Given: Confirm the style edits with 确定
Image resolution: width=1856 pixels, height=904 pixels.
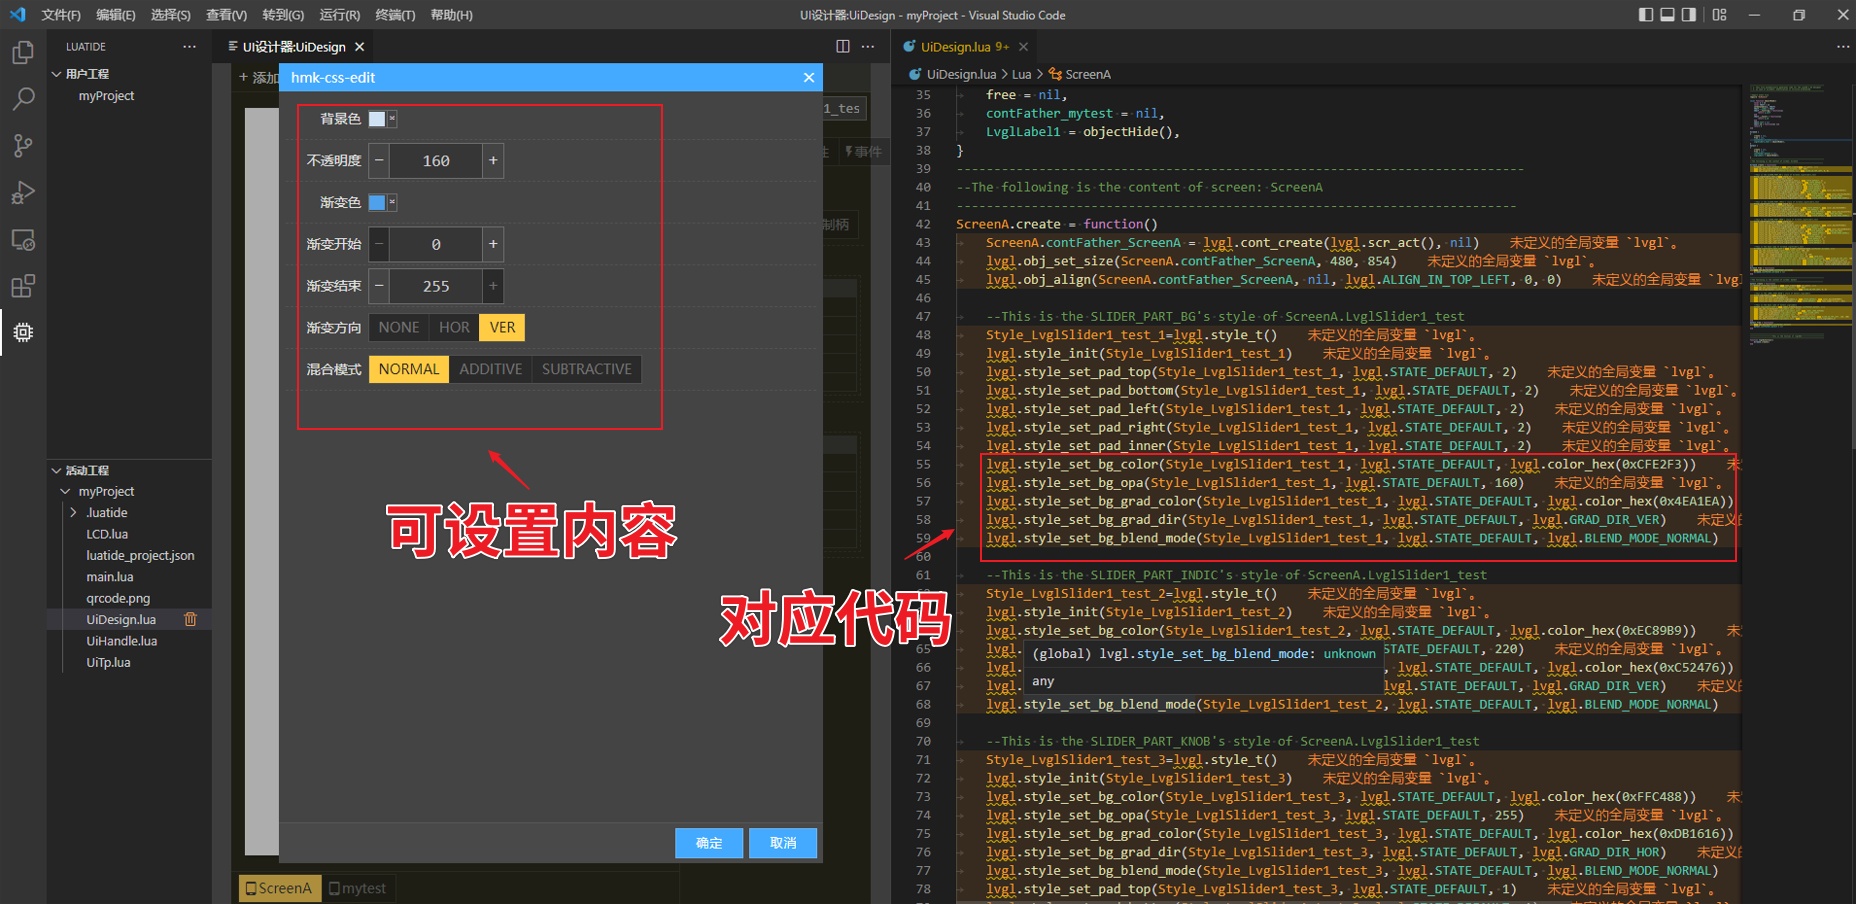Looking at the screenshot, I should pos(708,843).
